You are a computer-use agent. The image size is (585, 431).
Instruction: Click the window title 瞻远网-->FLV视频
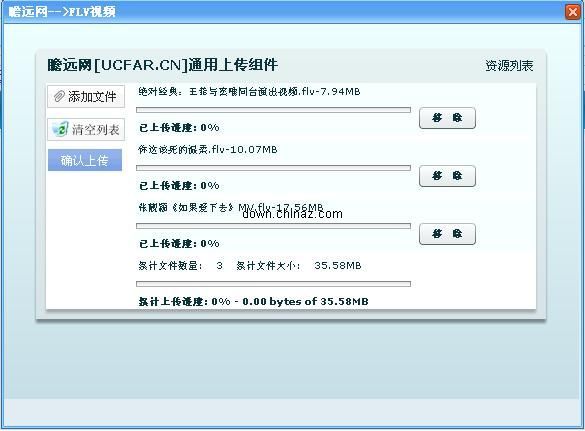tap(62, 12)
